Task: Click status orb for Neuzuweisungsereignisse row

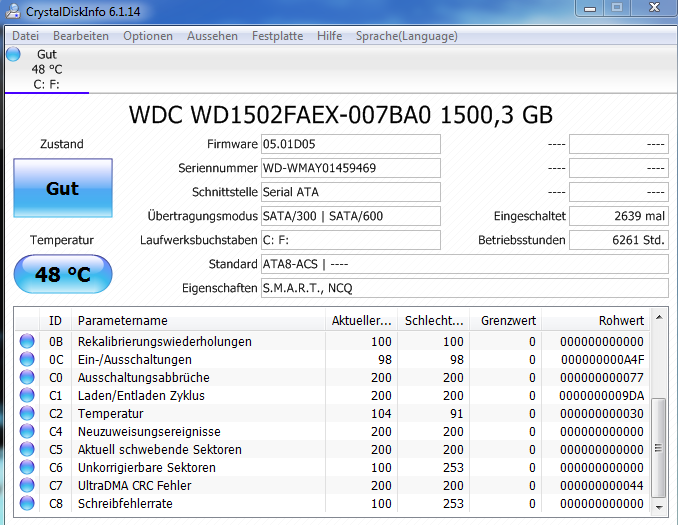Action: (27, 432)
